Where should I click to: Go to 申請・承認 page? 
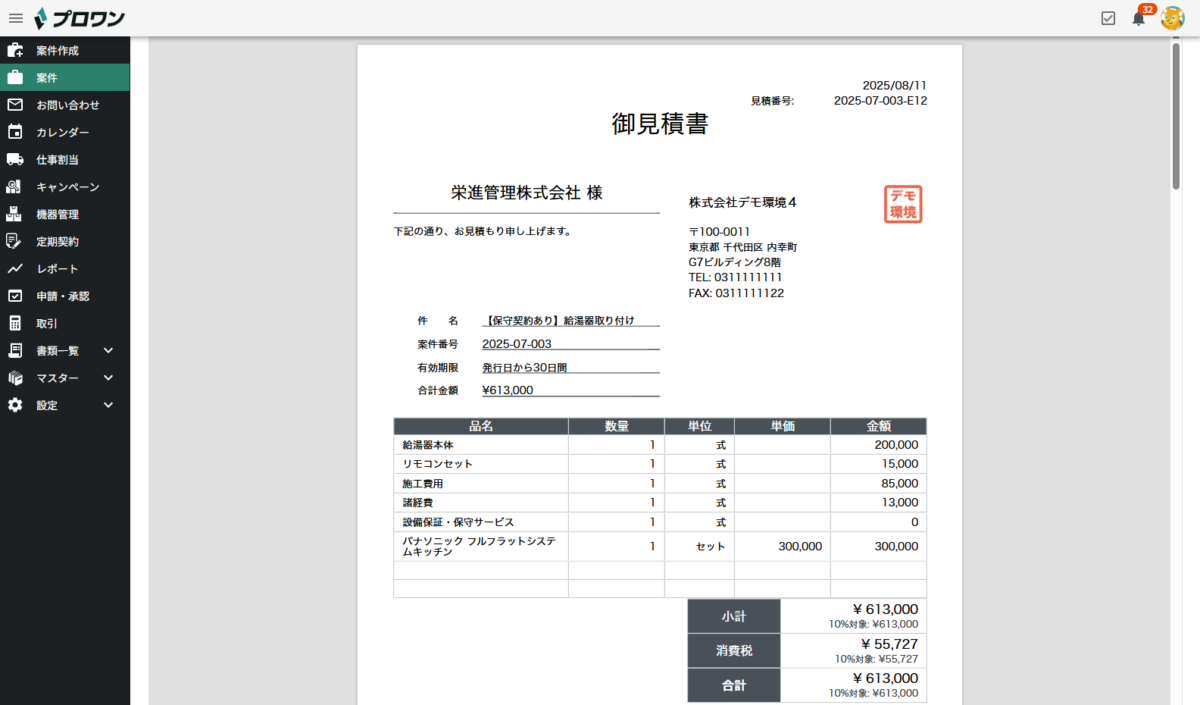pos(62,296)
